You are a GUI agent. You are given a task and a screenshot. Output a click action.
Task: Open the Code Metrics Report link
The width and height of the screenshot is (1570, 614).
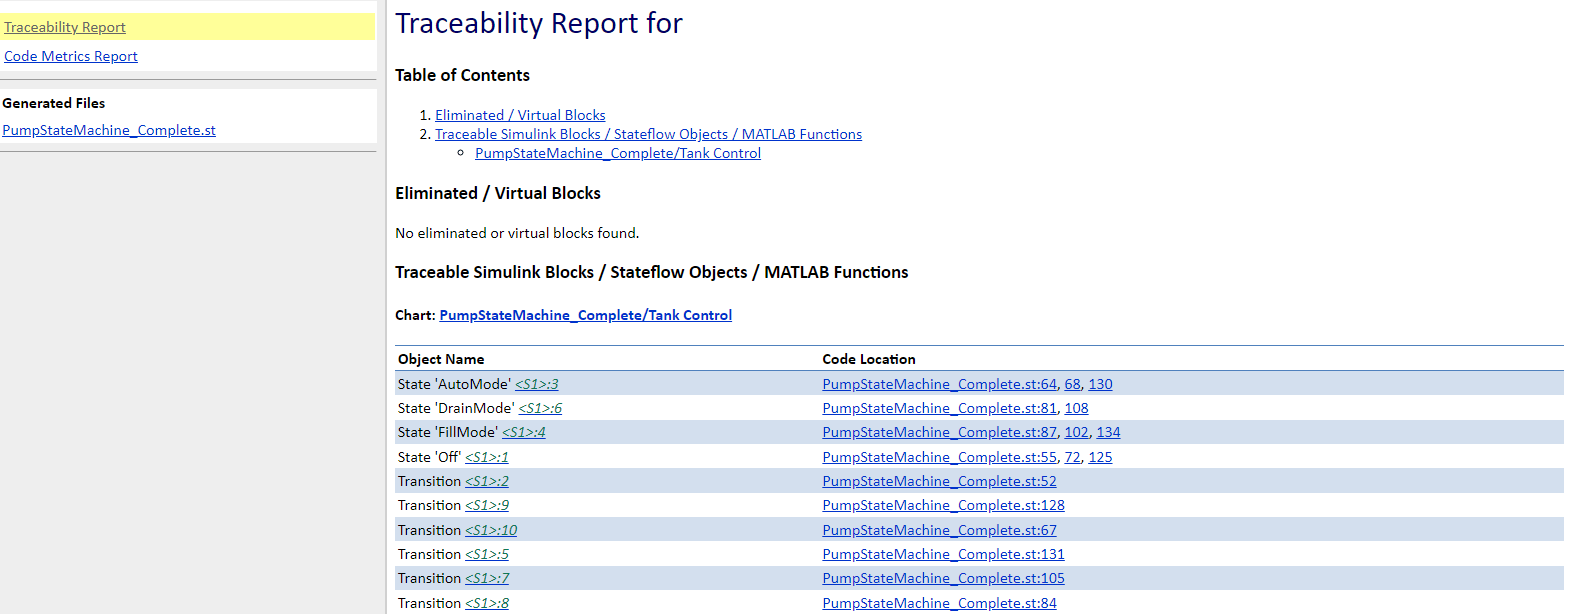click(x=71, y=56)
